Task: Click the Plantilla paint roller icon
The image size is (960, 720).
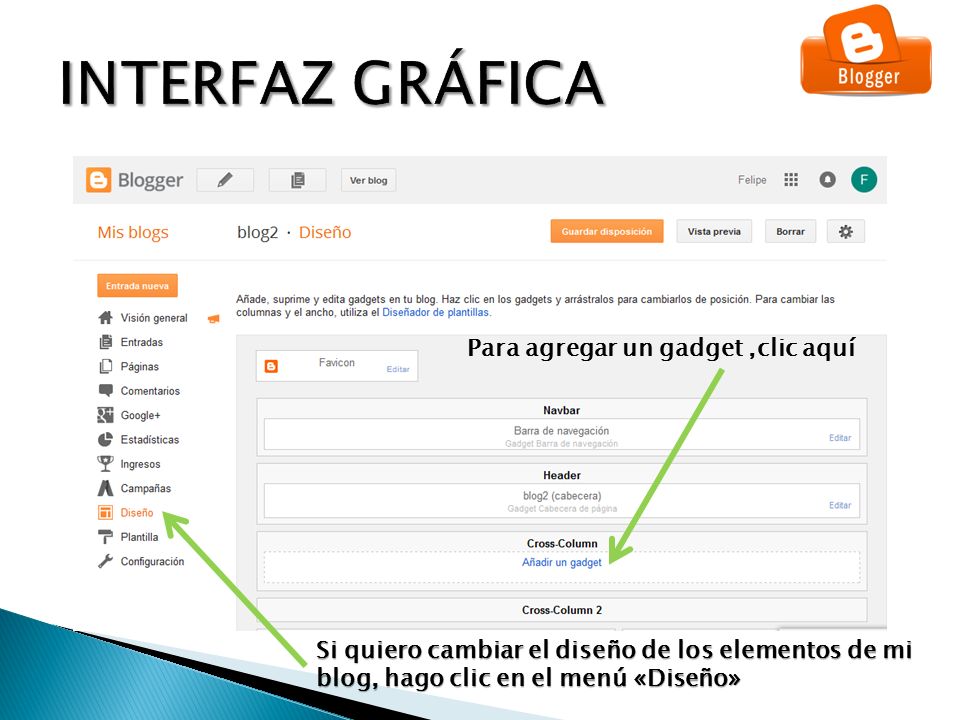Action: click(105, 537)
